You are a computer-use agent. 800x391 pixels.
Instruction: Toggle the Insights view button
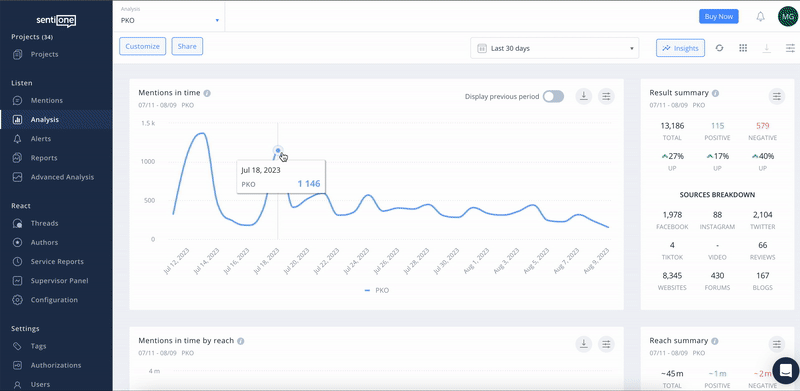click(x=680, y=48)
